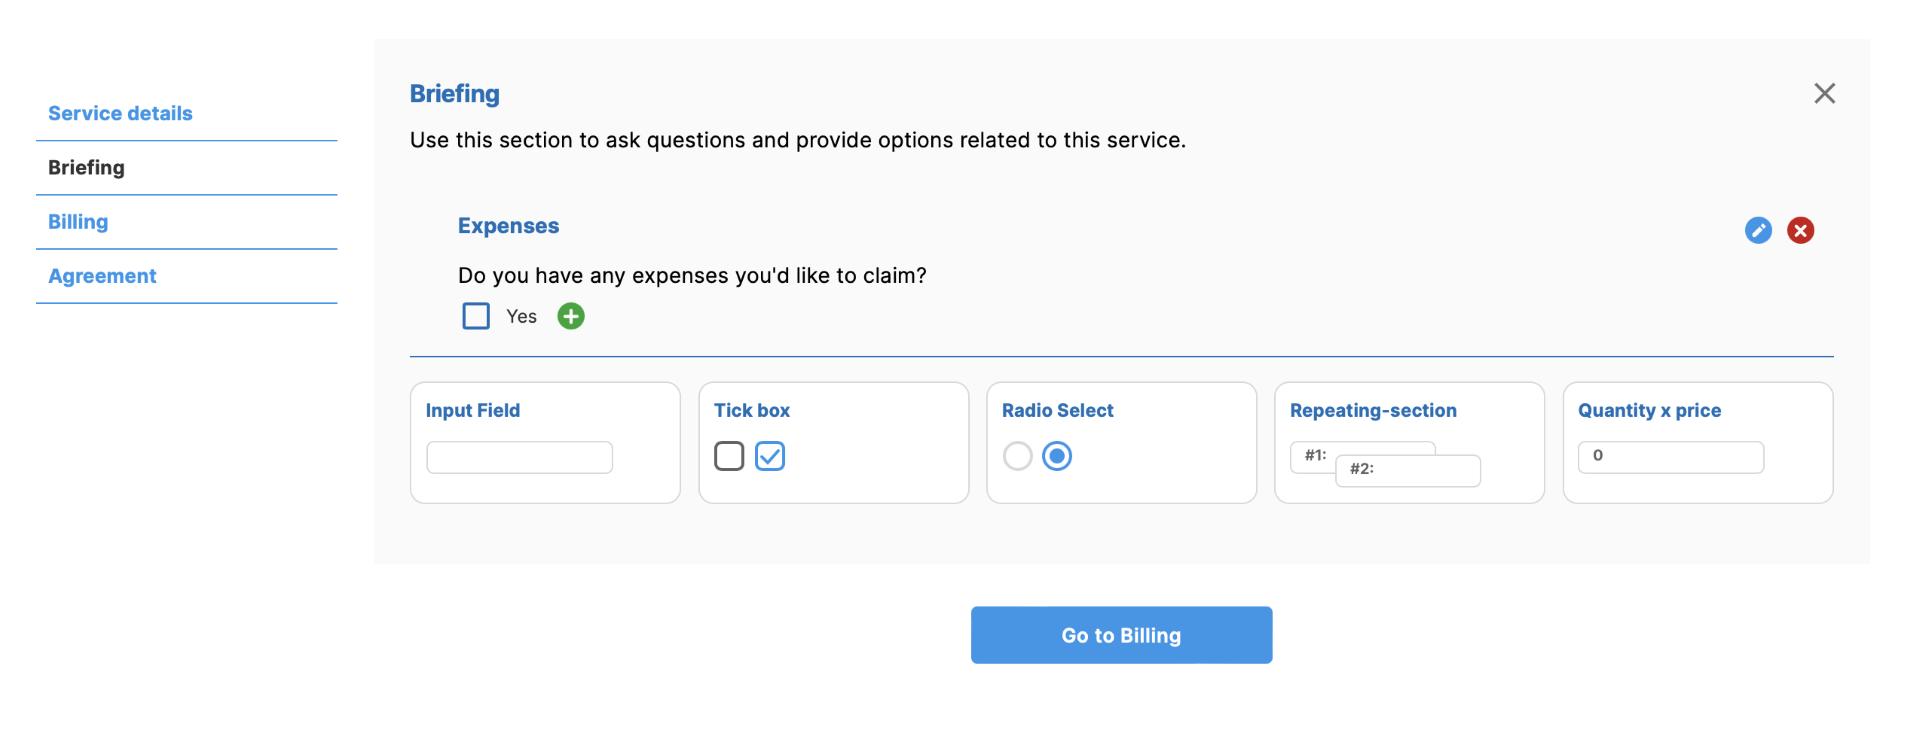Click the #1 field in Repeating-section card
1920x733 pixels.
tap(1313, 456)
